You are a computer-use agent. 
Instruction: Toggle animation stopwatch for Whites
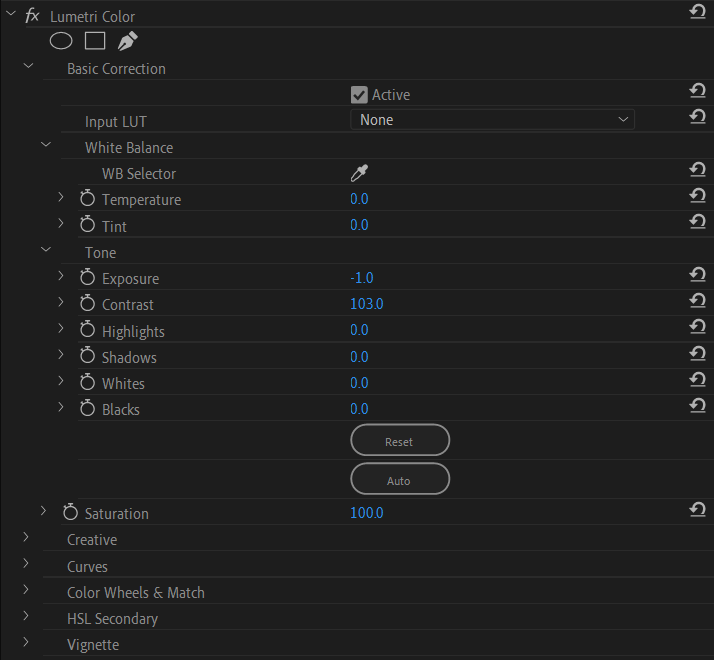[x=87, y=382]
